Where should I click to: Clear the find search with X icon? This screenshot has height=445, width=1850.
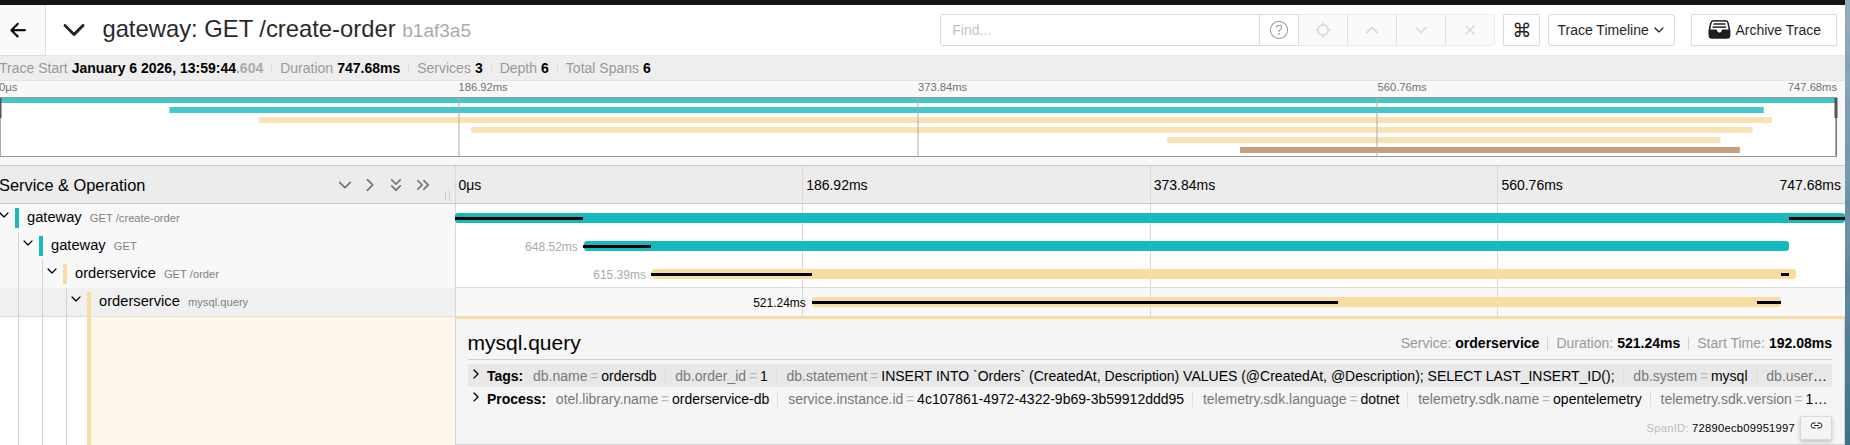(x=1469, y=30)
